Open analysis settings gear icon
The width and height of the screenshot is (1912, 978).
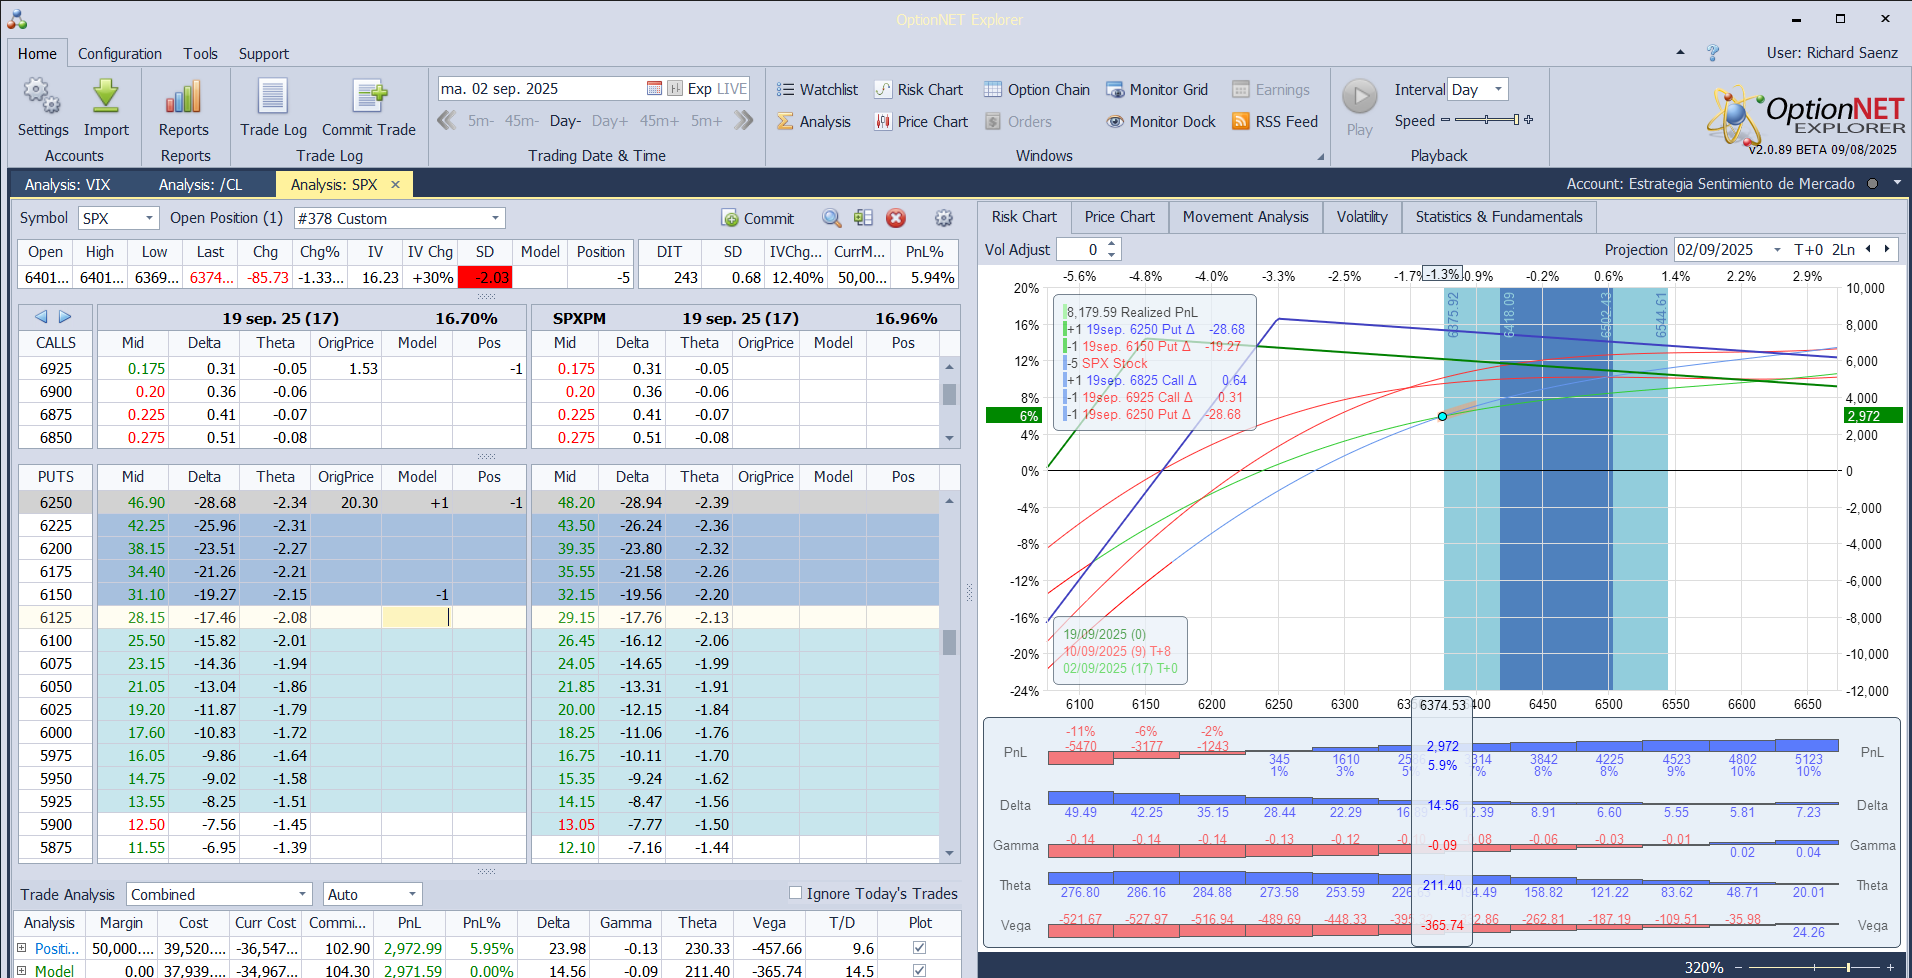[x=943, y=218]
